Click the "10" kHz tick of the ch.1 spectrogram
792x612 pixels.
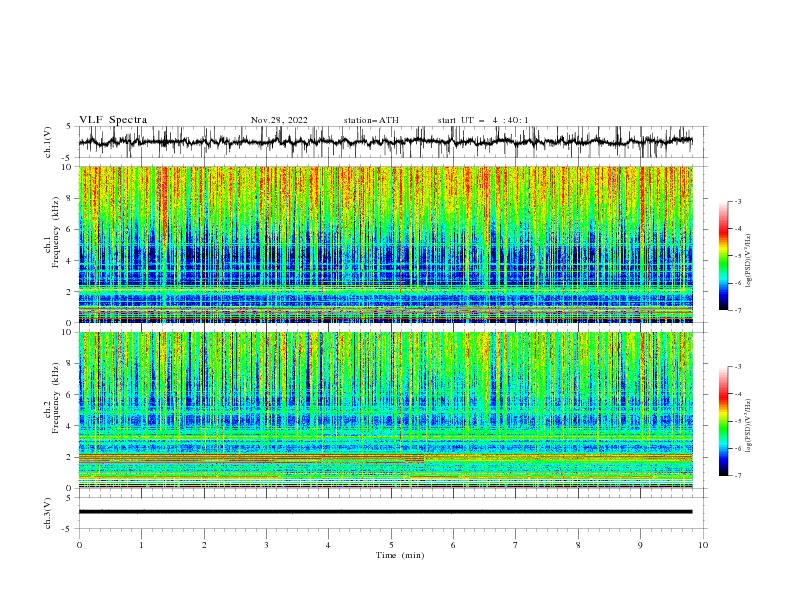pyautogui.click(x=69, y=167)
